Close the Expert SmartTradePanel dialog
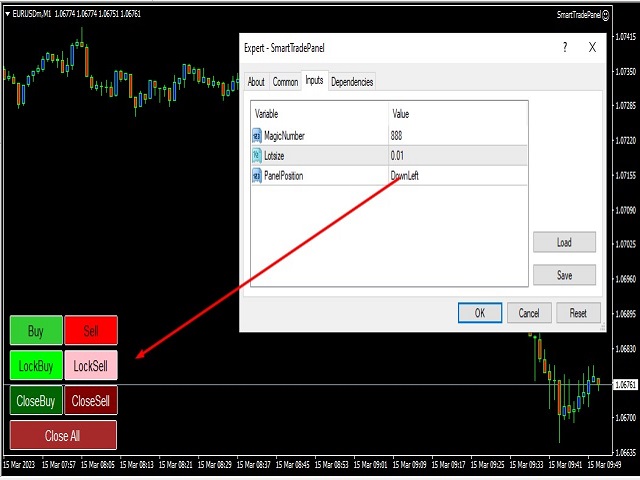 [x=592, y=47]
